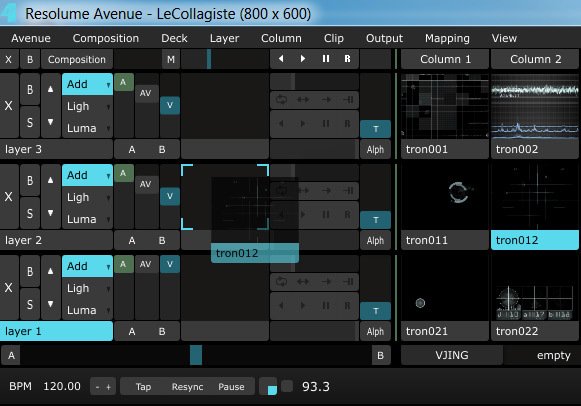Open the Mapping menu

447,38
